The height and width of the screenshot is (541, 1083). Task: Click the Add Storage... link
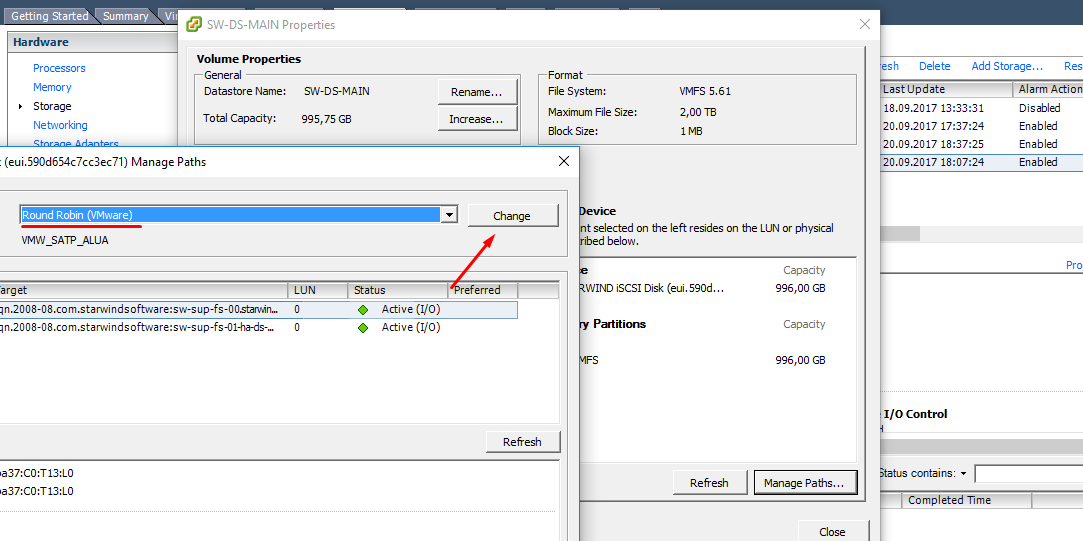(x=1007, y=66)
